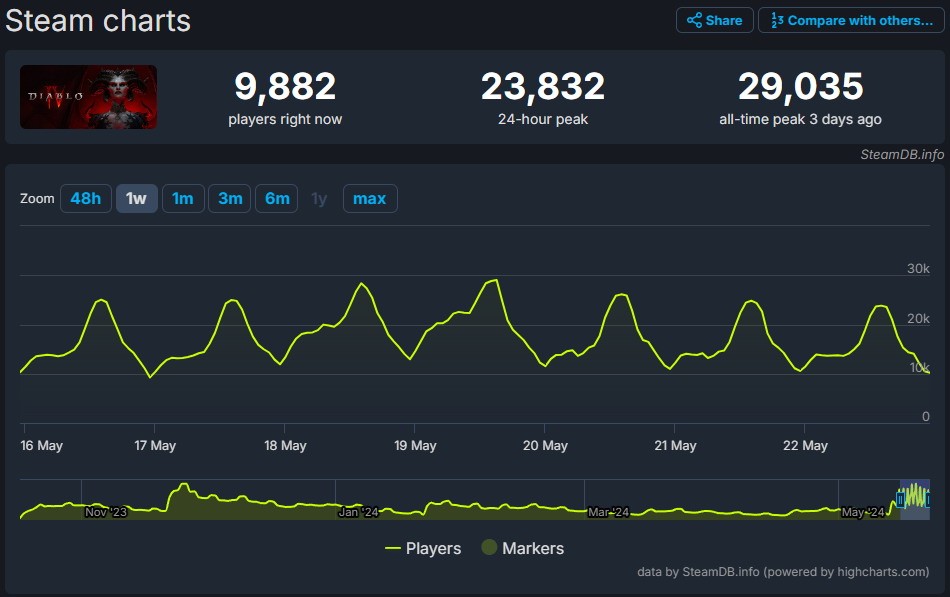Click the Diablo IV game thumbnail
The image size is (950, 597).
click(x=88, y=97)
